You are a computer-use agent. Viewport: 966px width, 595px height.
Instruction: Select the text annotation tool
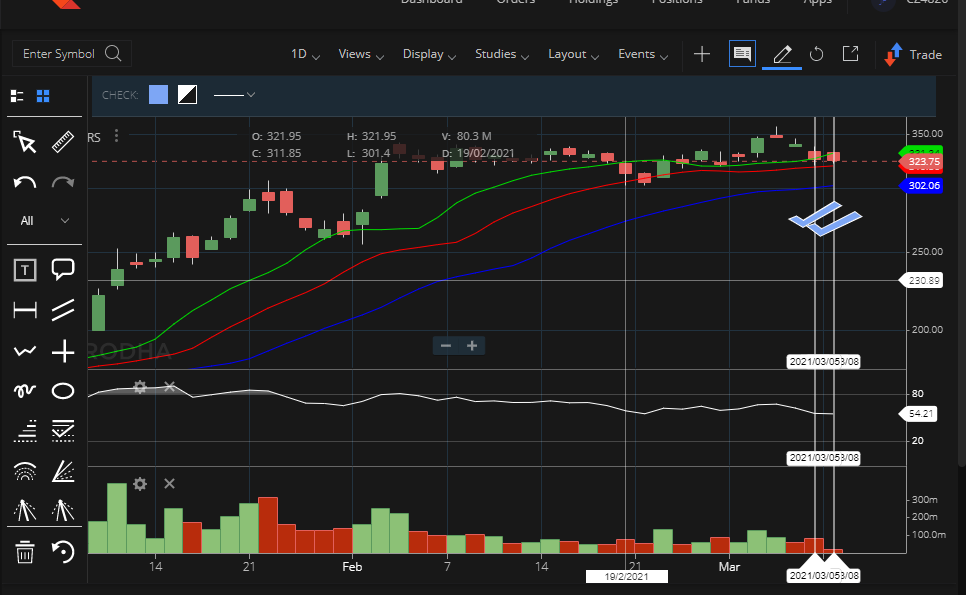tap(25, 270)
